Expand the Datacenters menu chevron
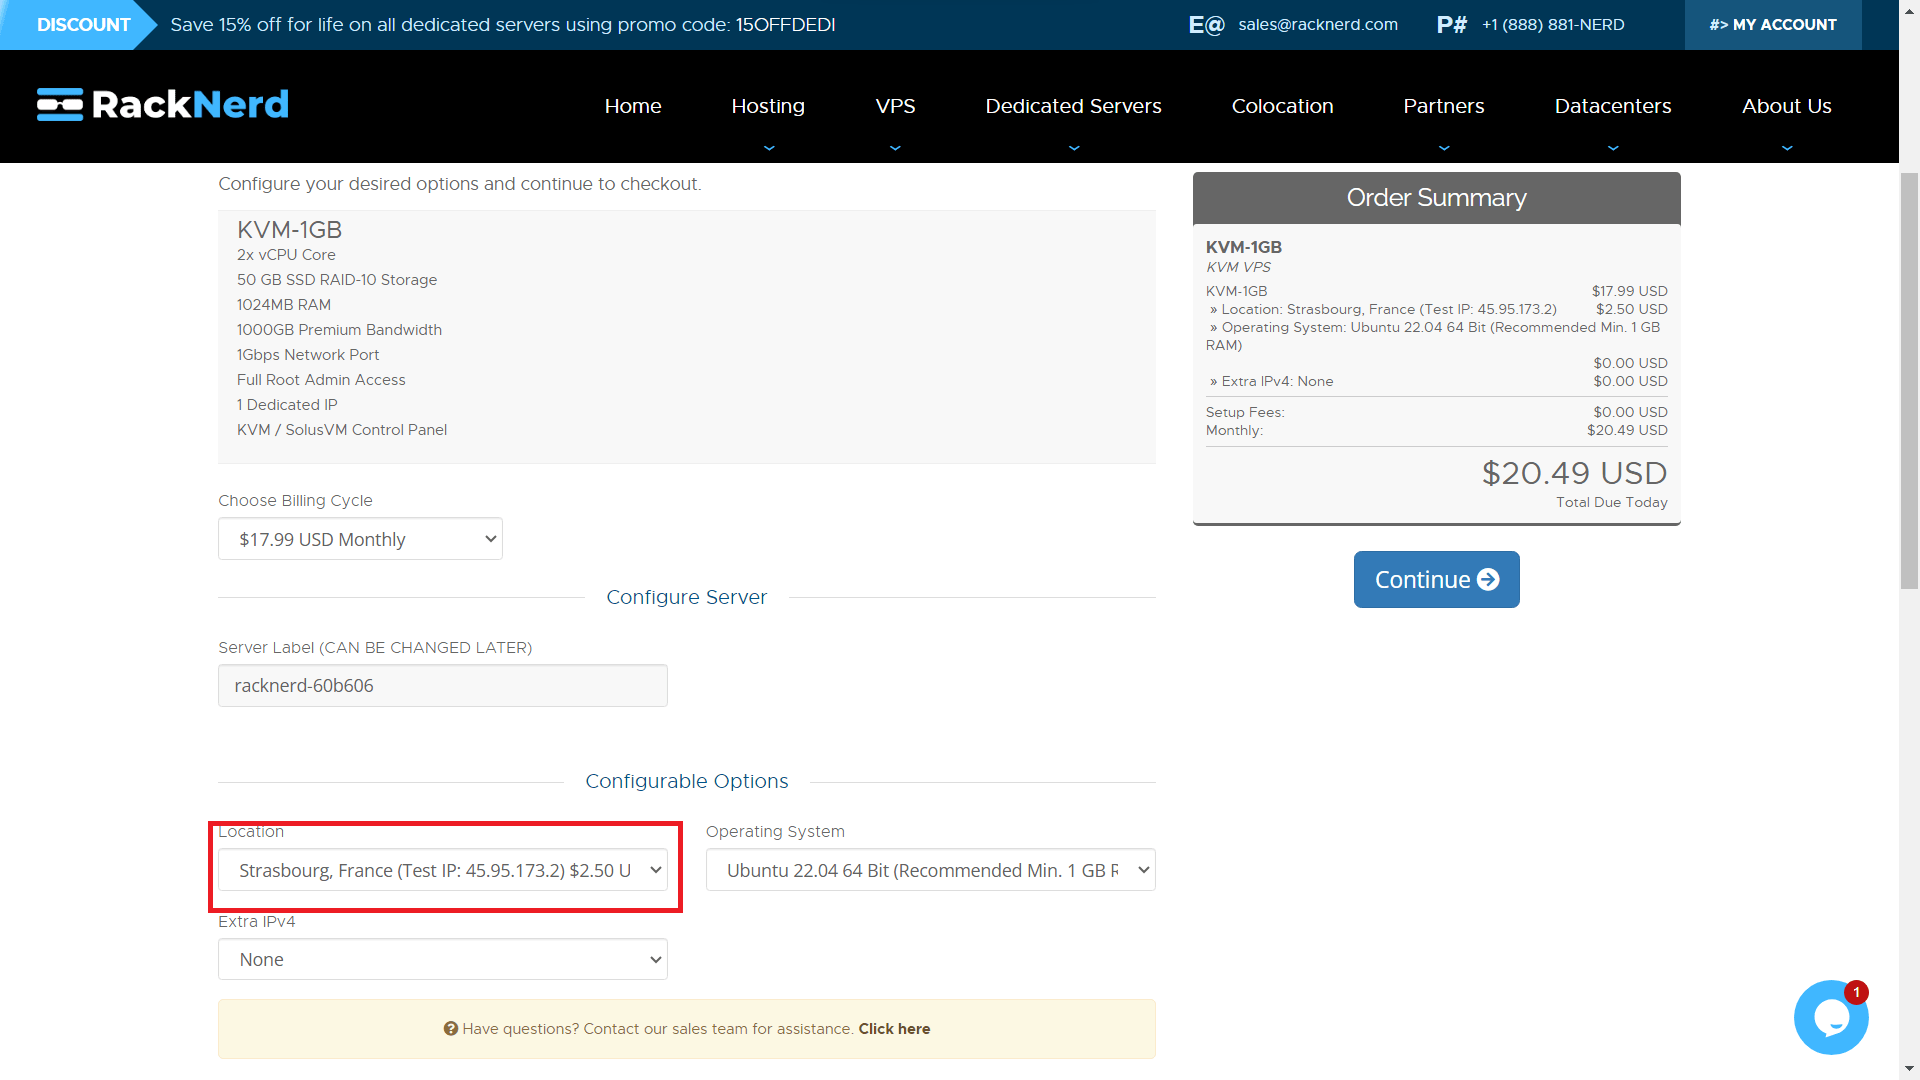The height and width of the screenshot is (1080, 1920). pyautogui.click(x=1613, y=148)
